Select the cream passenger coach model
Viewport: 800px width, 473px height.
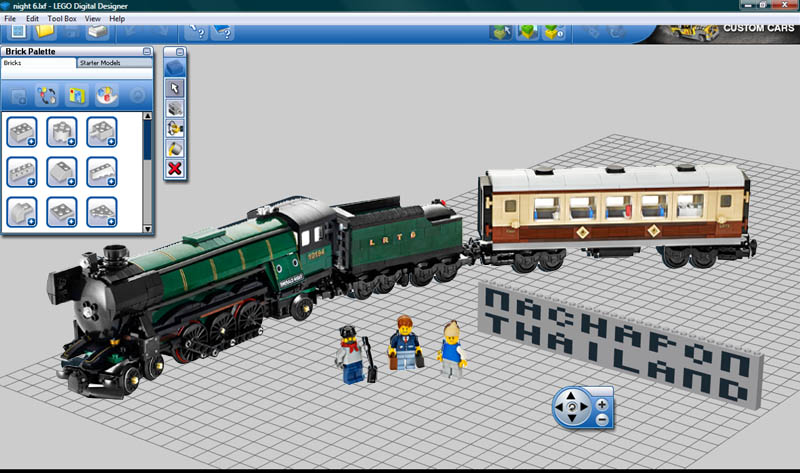click(x=615, y=217)
